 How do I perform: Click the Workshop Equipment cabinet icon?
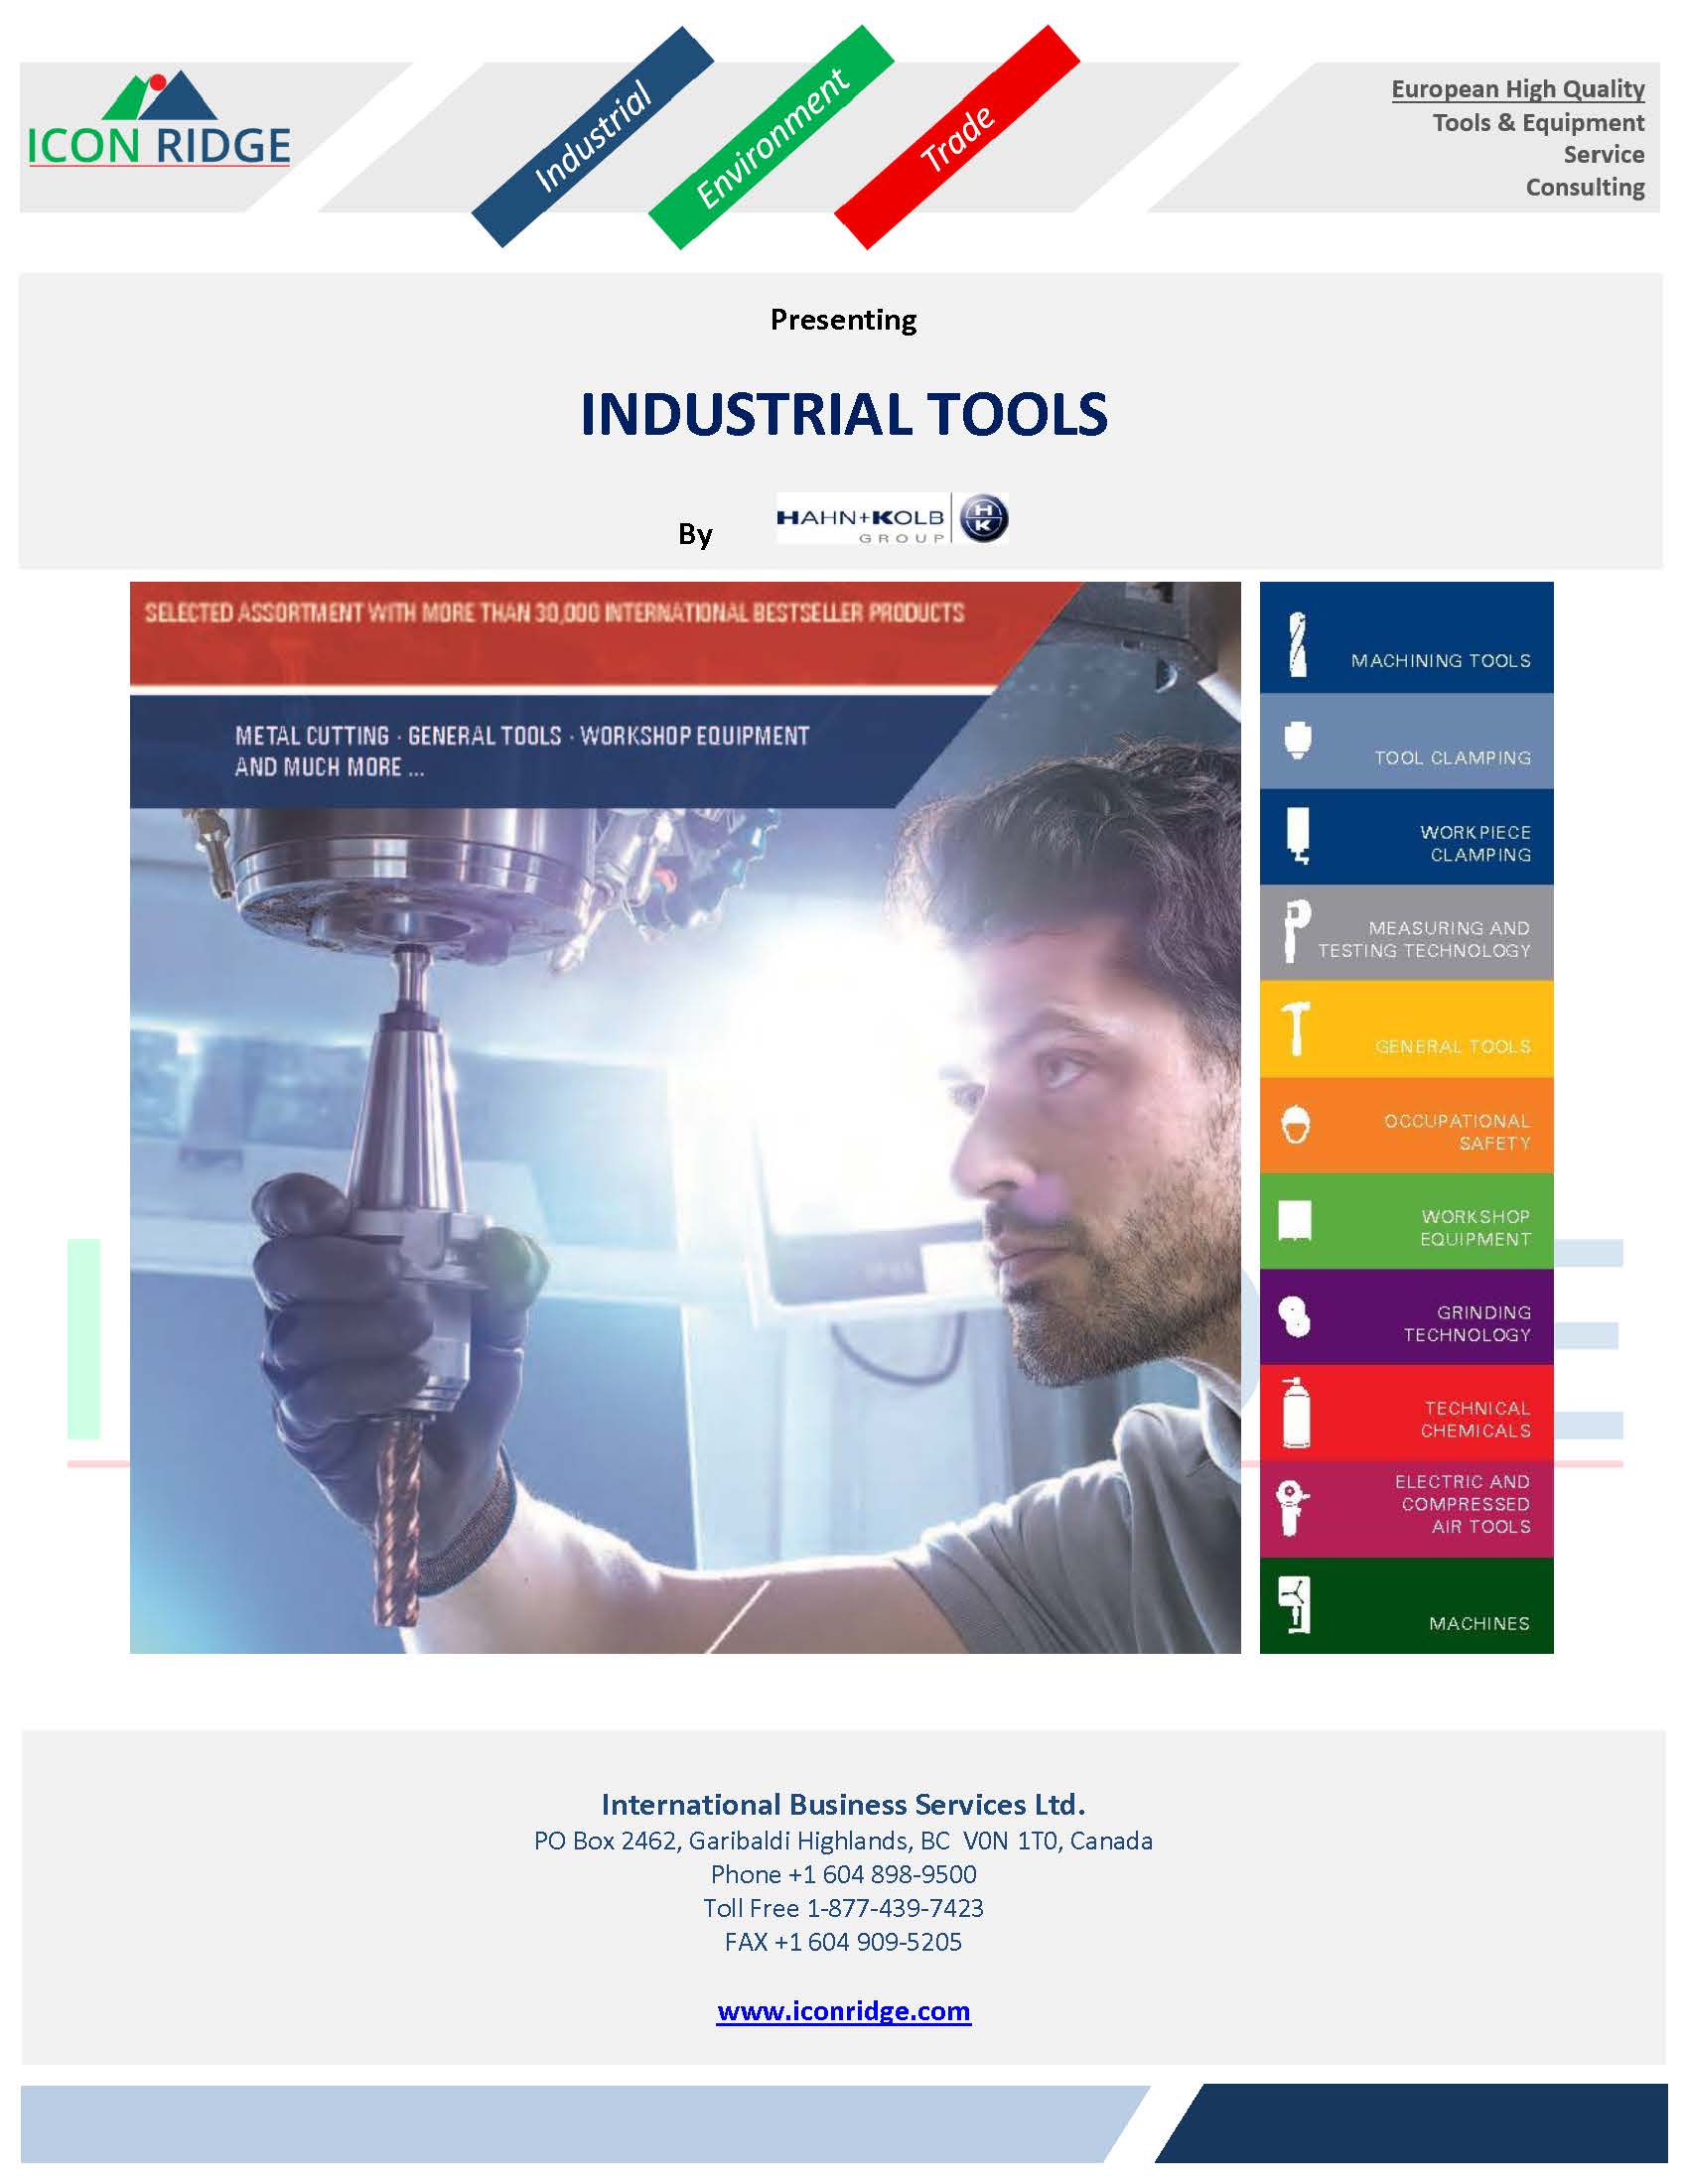coord(1295,1221)
